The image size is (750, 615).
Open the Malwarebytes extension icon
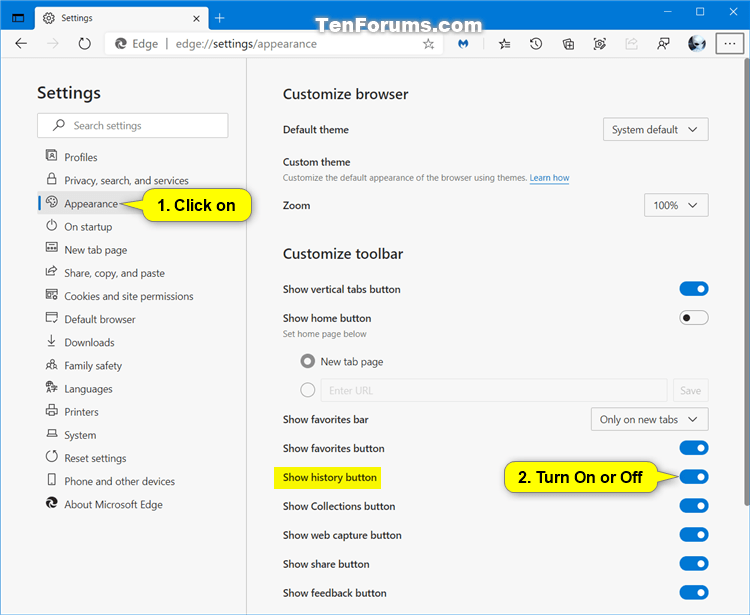463,44
